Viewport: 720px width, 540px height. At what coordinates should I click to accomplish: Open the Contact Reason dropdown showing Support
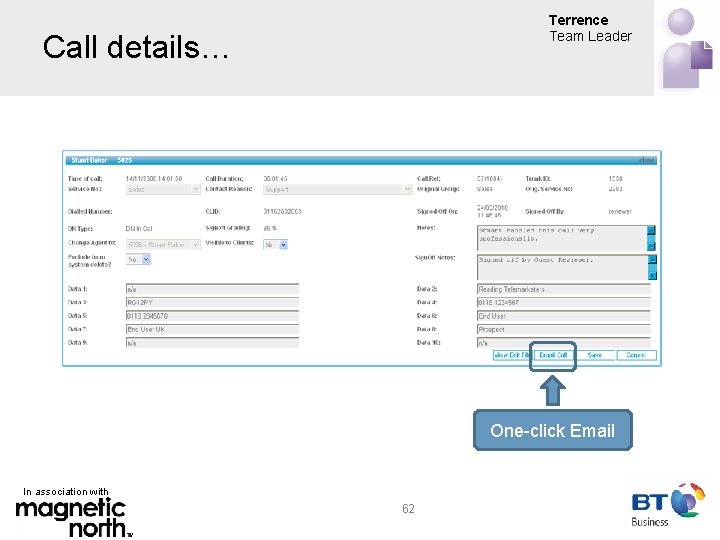337,189
